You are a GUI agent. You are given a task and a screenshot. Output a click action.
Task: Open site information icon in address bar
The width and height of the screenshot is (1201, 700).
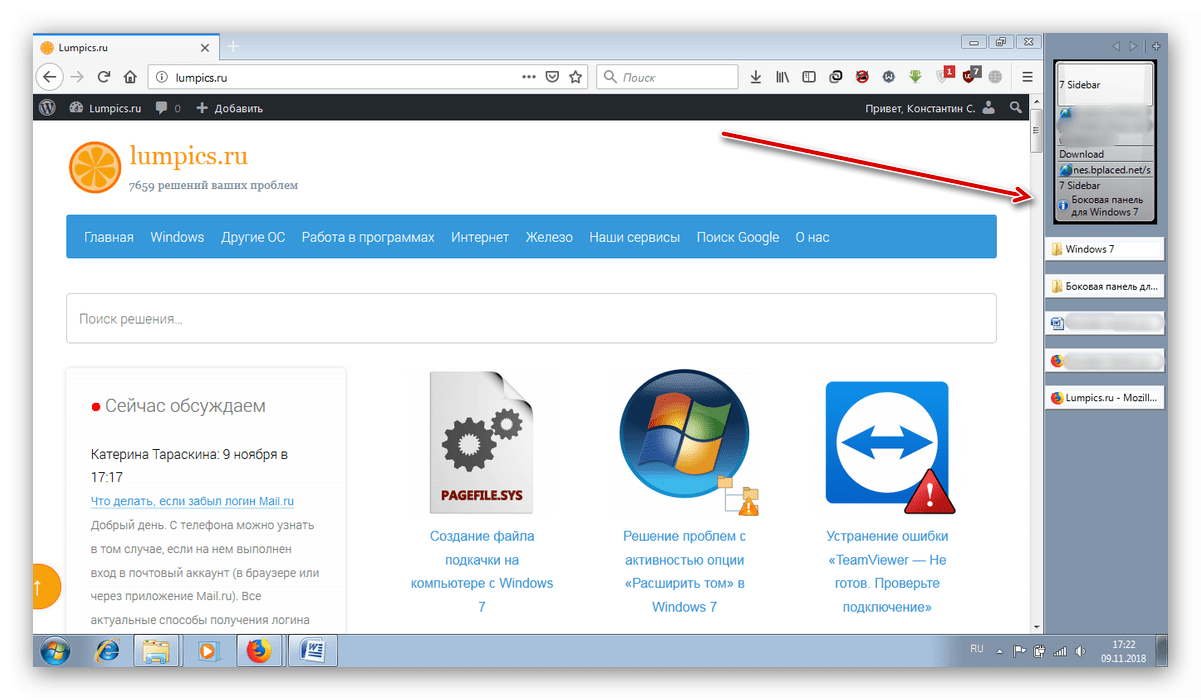coord(163,77)
